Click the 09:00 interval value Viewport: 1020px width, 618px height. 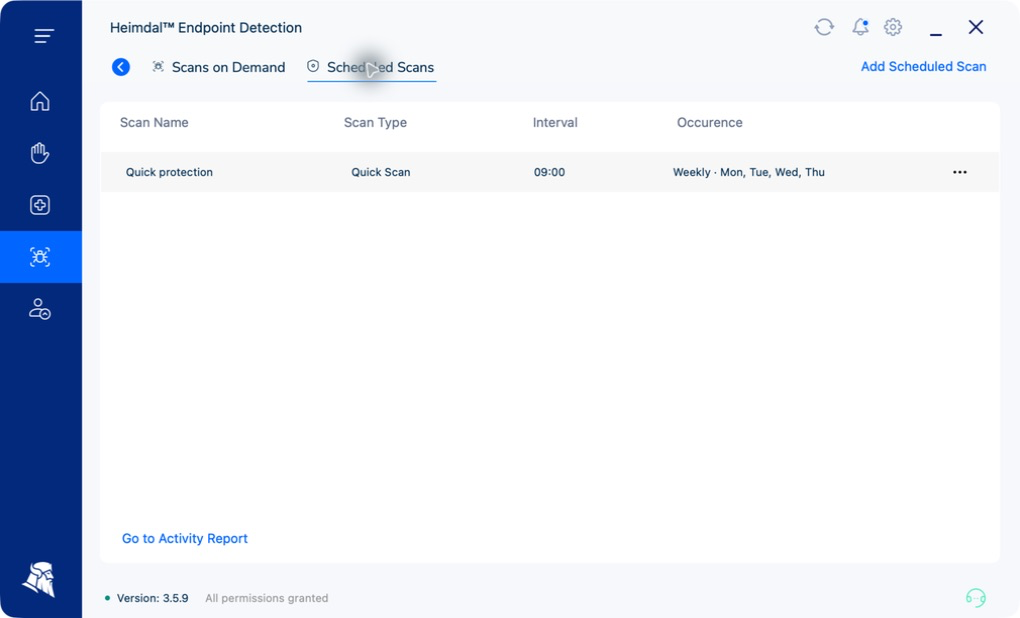point(550,172)
